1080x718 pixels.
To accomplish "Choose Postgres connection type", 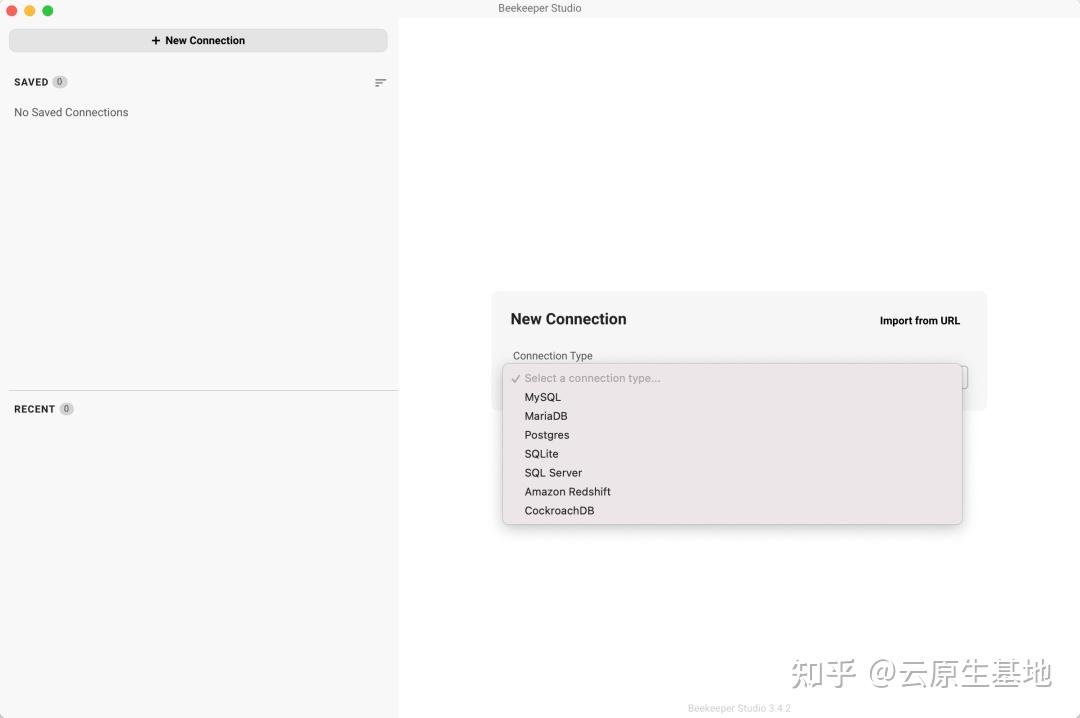I will tap(546, 435).
